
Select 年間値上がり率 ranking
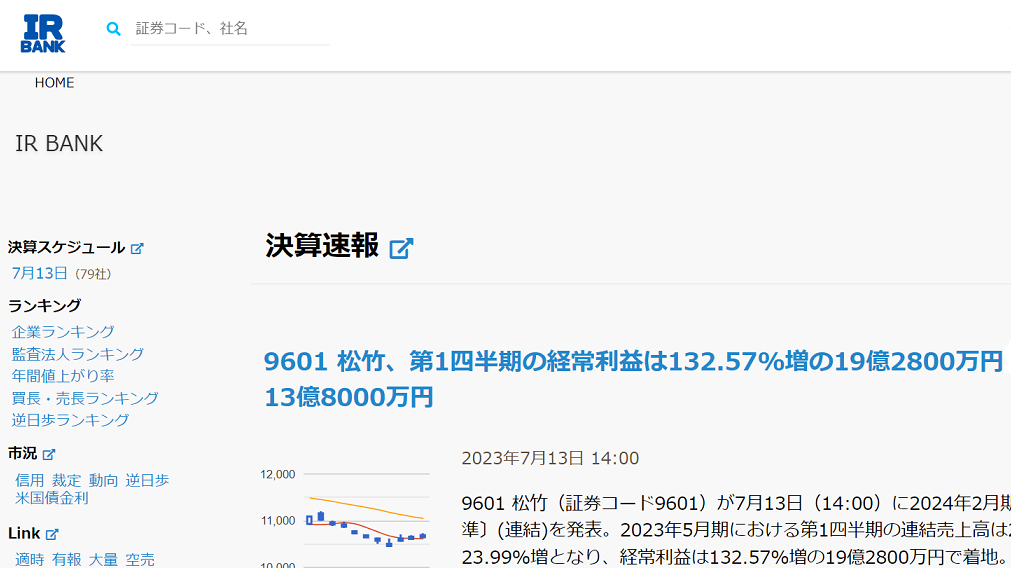tap(63, 376)
